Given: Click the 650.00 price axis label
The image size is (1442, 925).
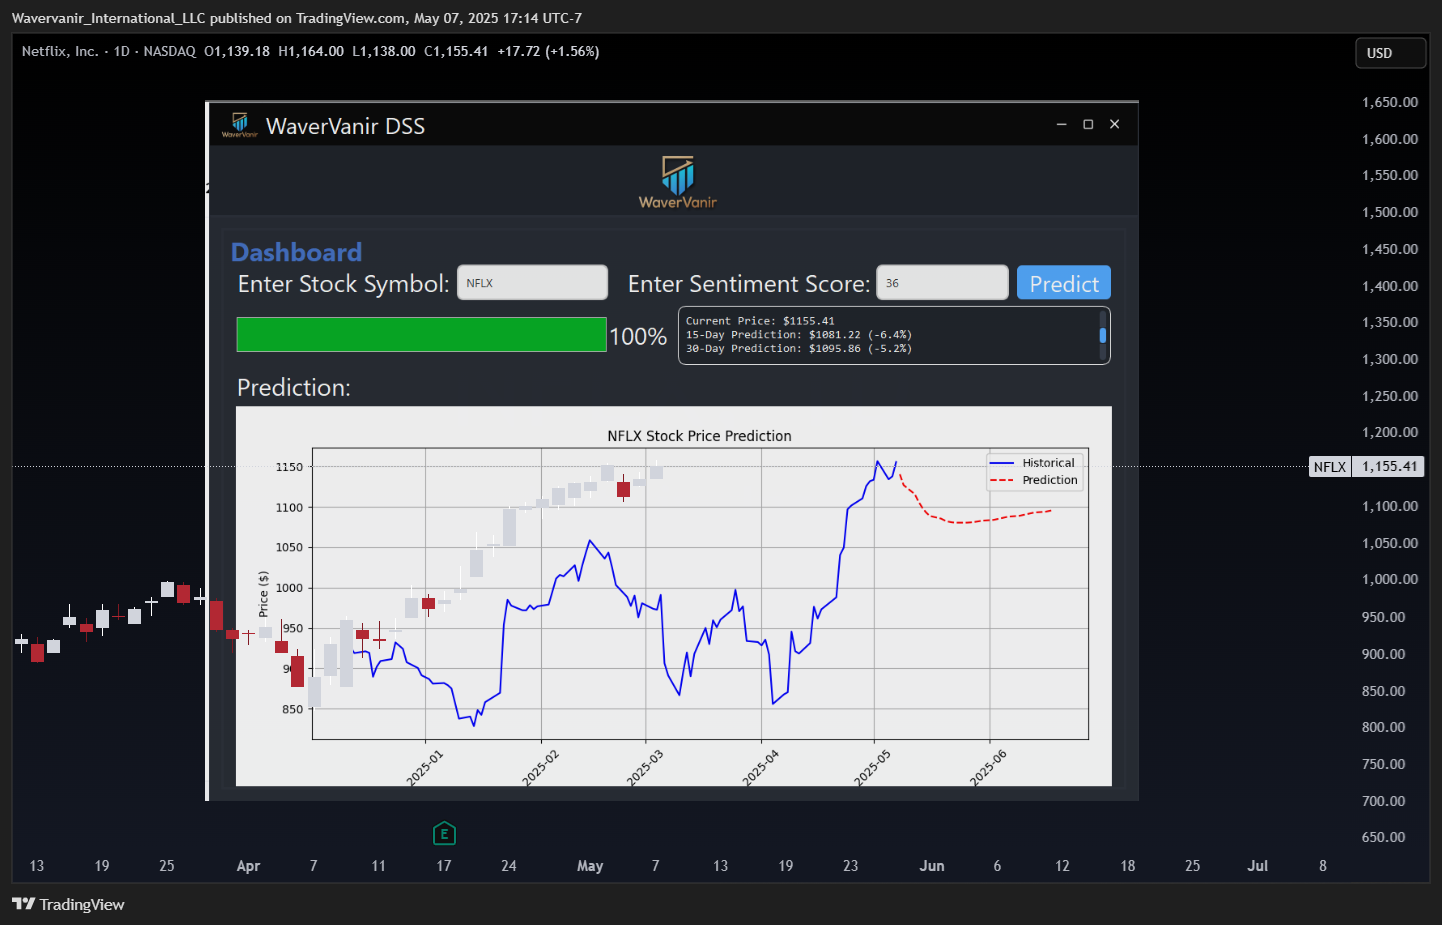Looking at the screenshot, I should point(1383,837).
